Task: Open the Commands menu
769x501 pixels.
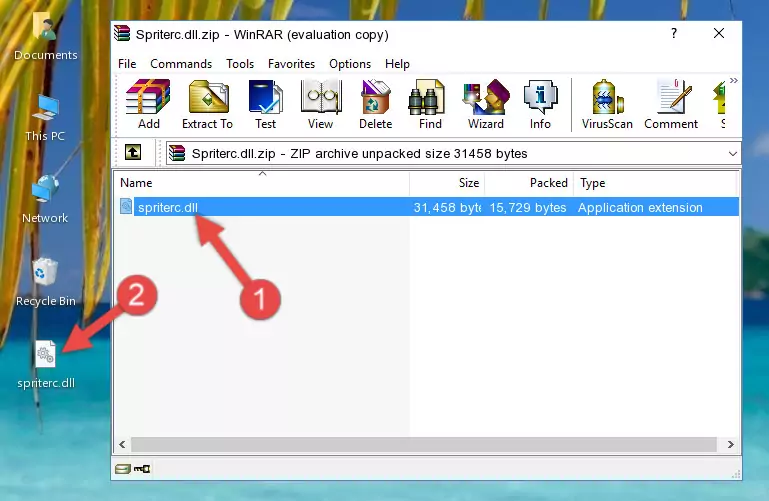Action: pos(181,64)
